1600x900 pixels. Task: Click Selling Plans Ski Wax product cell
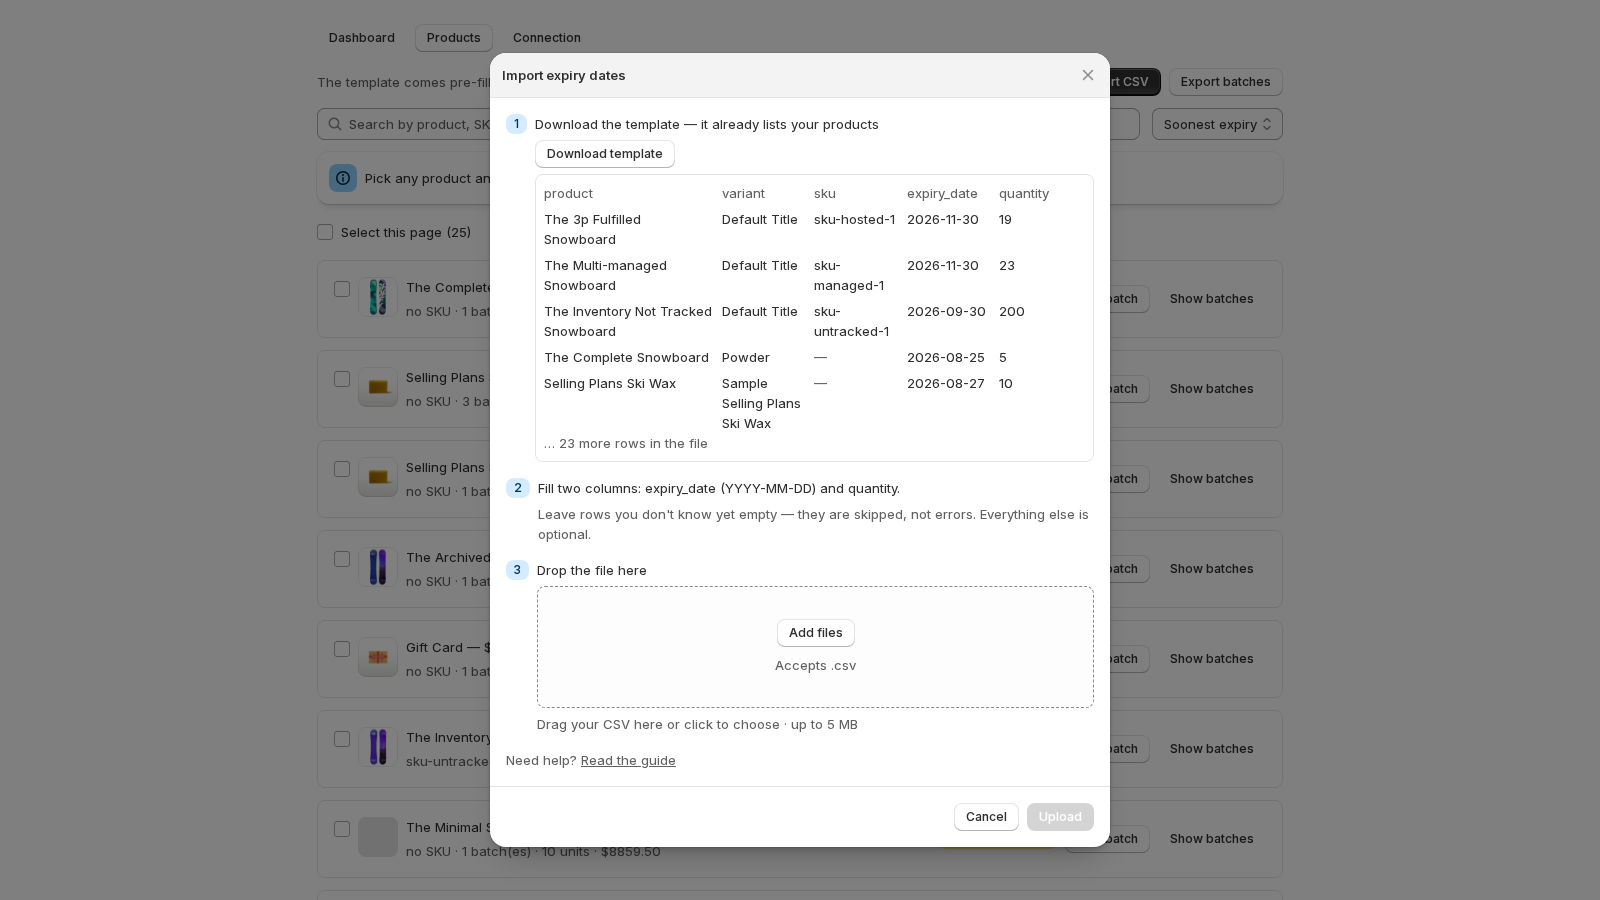[x=610, y=384]
